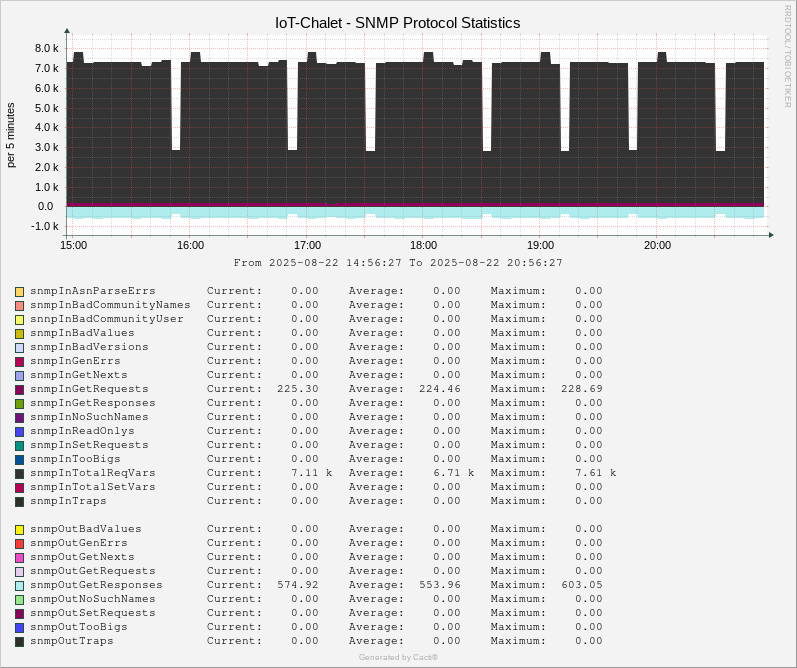Click the snmpInAsnParseErrs legend color swatch
The image size is (797, 668).
tap(19, 292)
